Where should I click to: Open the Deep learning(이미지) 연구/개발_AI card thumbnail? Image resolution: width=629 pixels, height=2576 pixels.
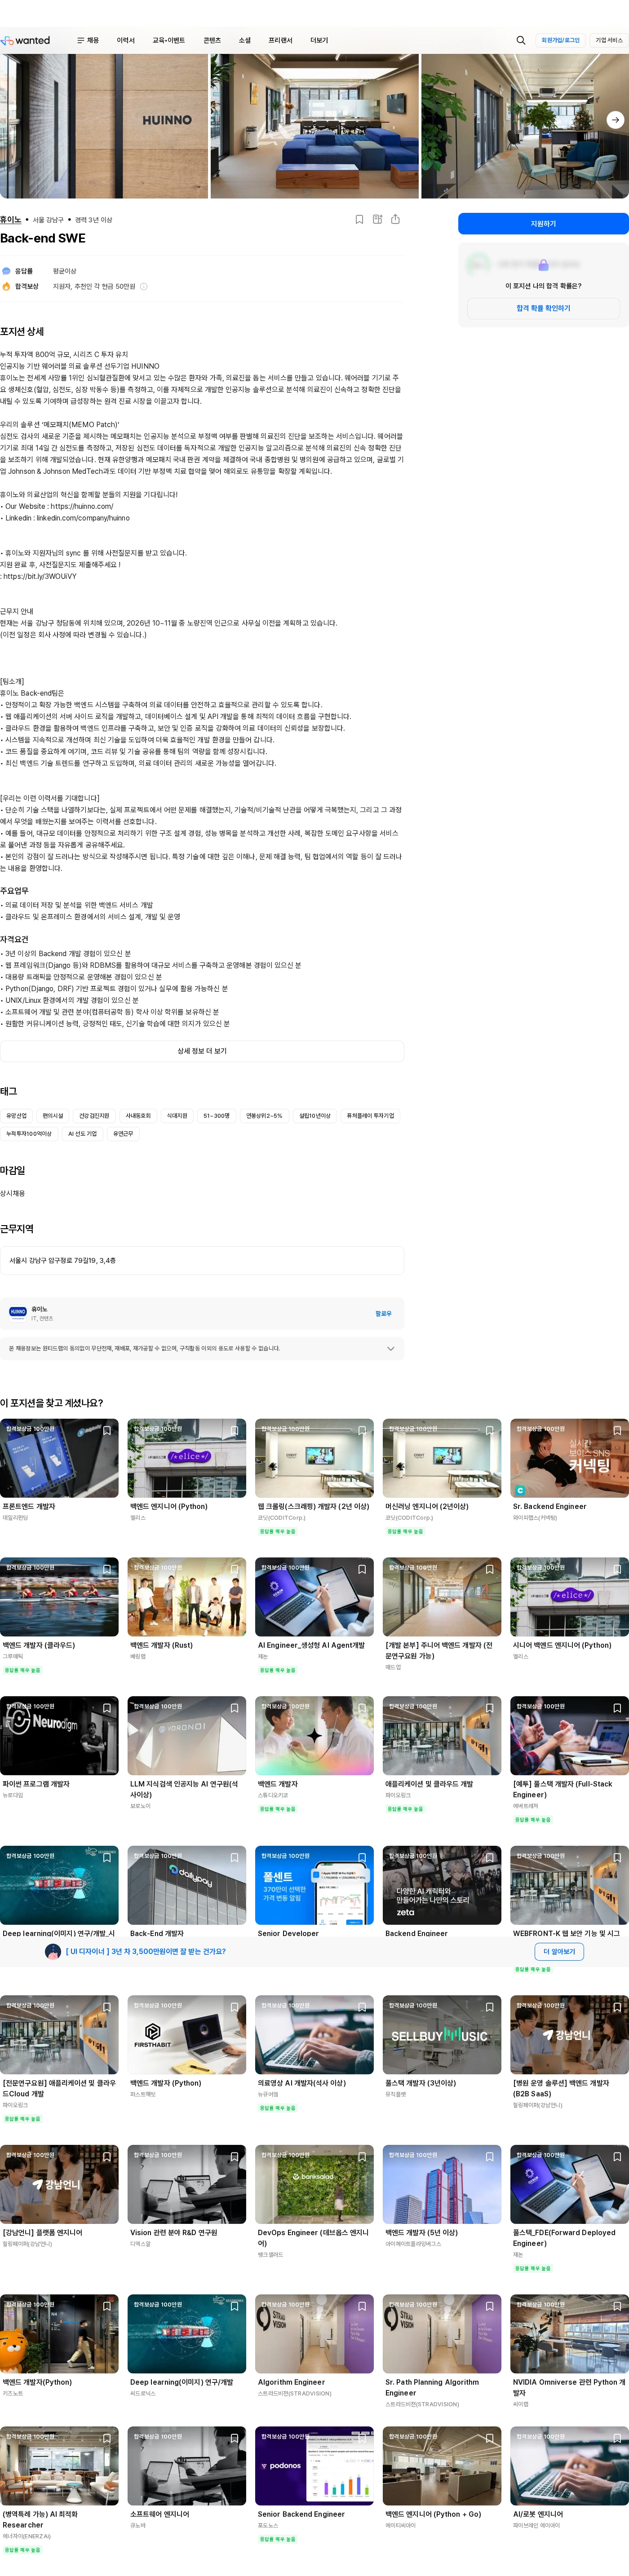(59, 1885)
